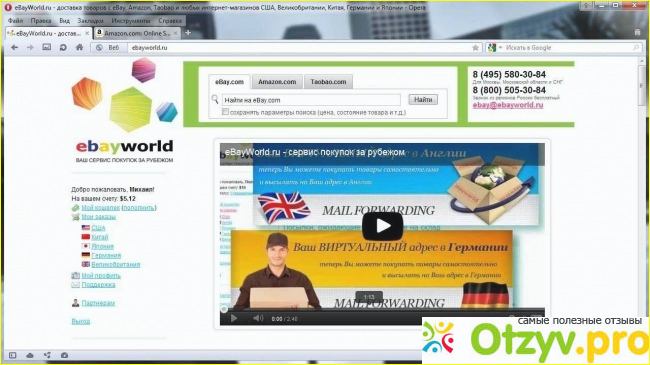650x365 pixels.
Task: Reload the page with the refresh icon
Action: [x=63, y=48]
